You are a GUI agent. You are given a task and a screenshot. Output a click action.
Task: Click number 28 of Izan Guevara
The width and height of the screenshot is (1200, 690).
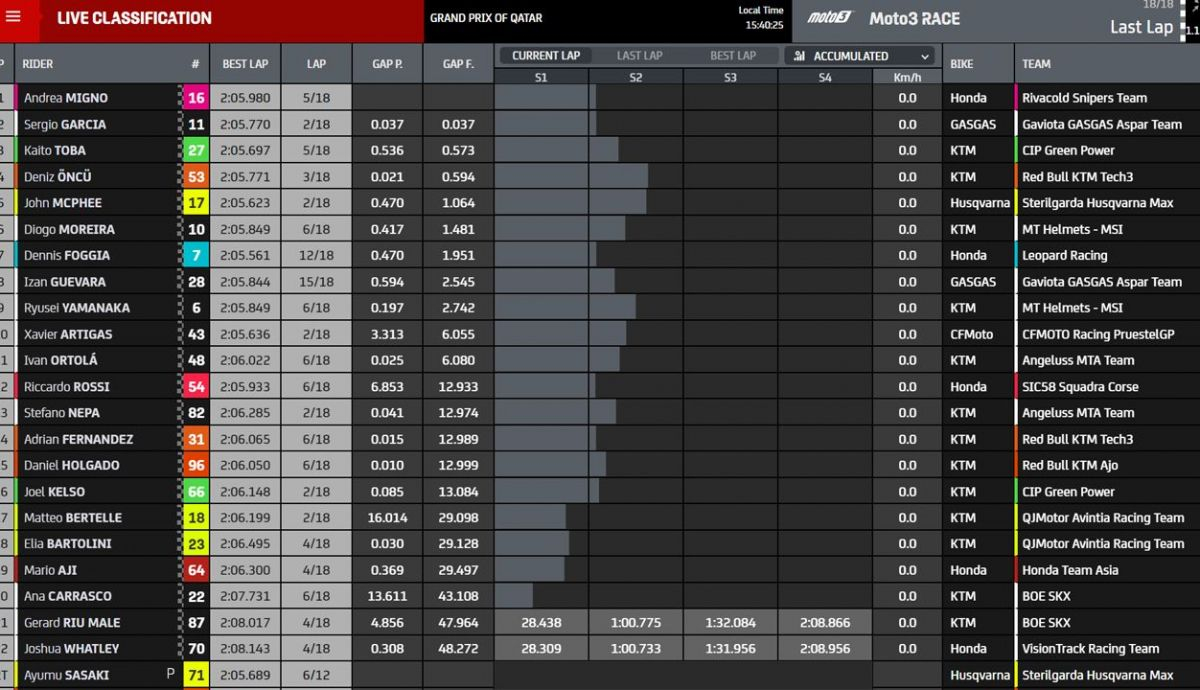pyautogui.click(x=196, y=282)
